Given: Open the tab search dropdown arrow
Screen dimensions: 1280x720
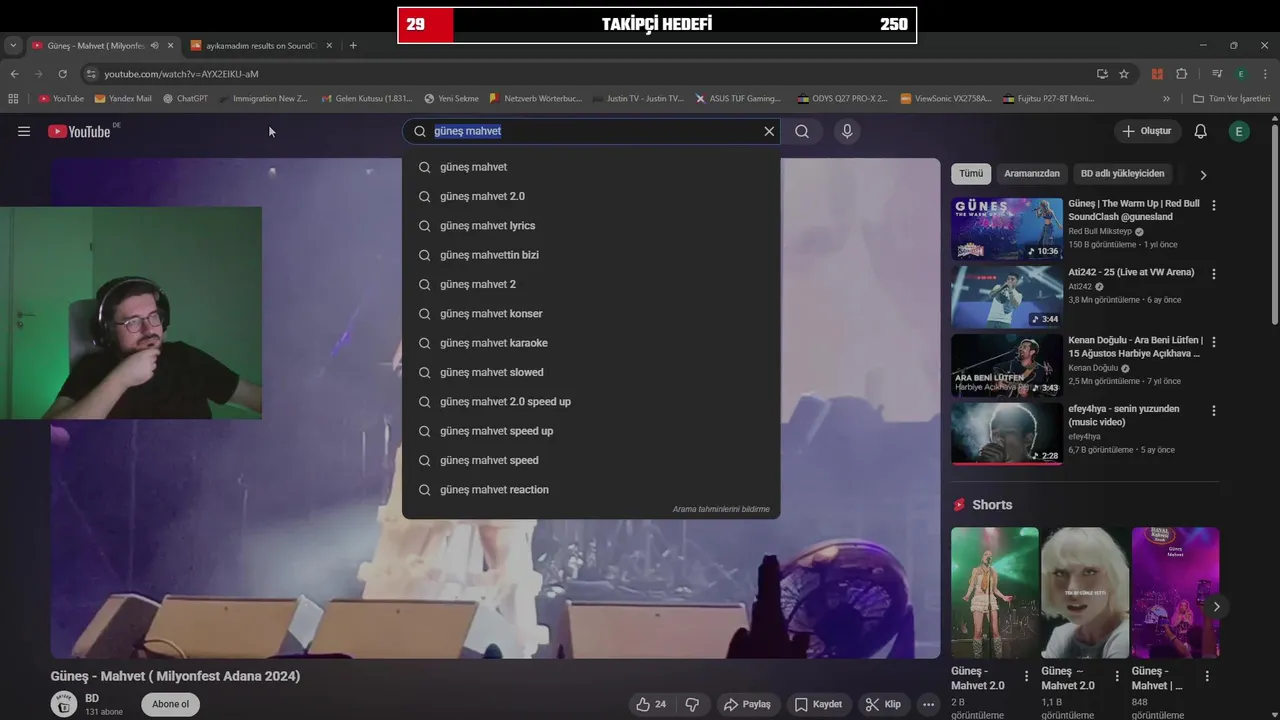Looking at the screenshot, I should click(13, 45).
